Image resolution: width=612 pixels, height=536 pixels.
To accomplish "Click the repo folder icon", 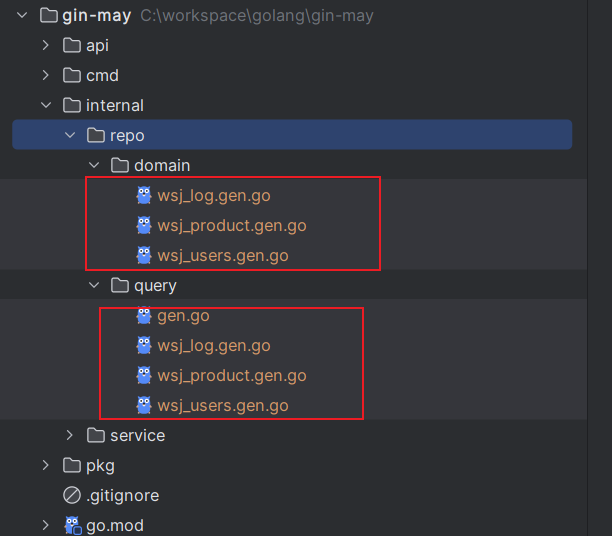I will pos(96,135).
